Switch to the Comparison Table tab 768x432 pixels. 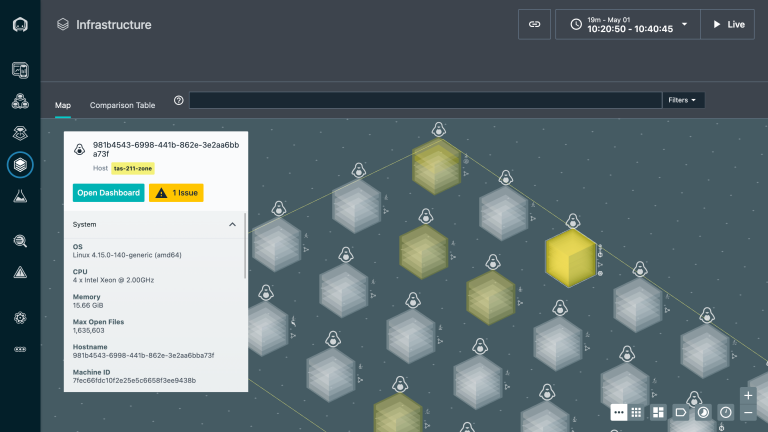click(122, 105)
